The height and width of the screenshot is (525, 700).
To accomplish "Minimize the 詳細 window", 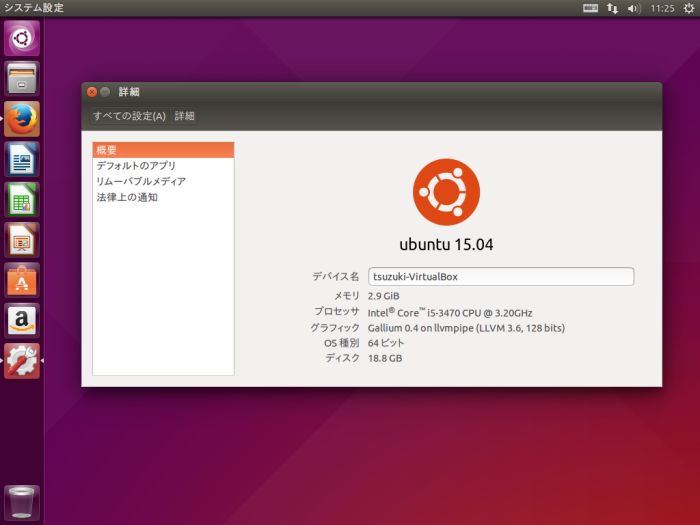I will tap(105, 92).
